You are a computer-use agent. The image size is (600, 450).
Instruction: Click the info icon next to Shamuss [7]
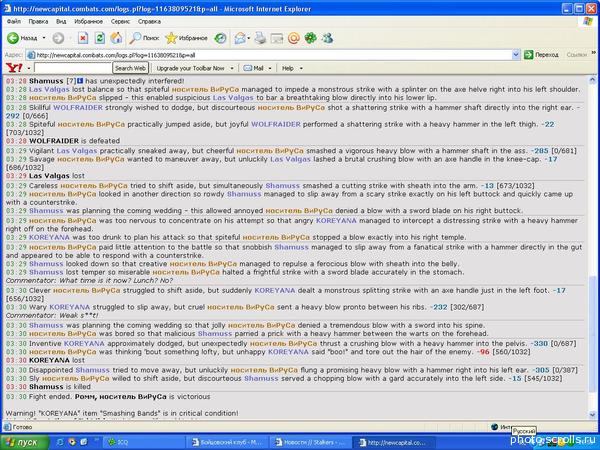pyautogui.click(x=80, y=81)
